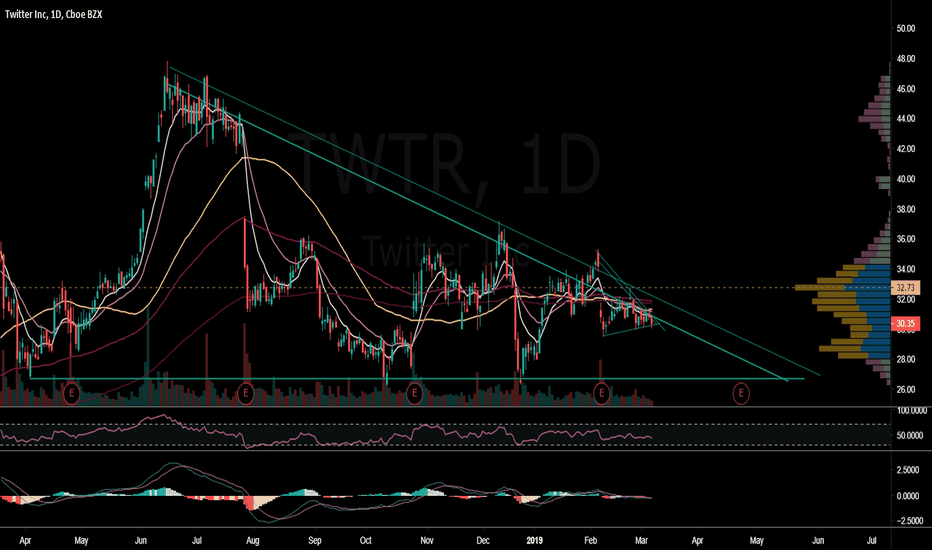The width and height of the screenshot is (932, 550).
Task: Click the Feb label on time axis
Action: 590,540
